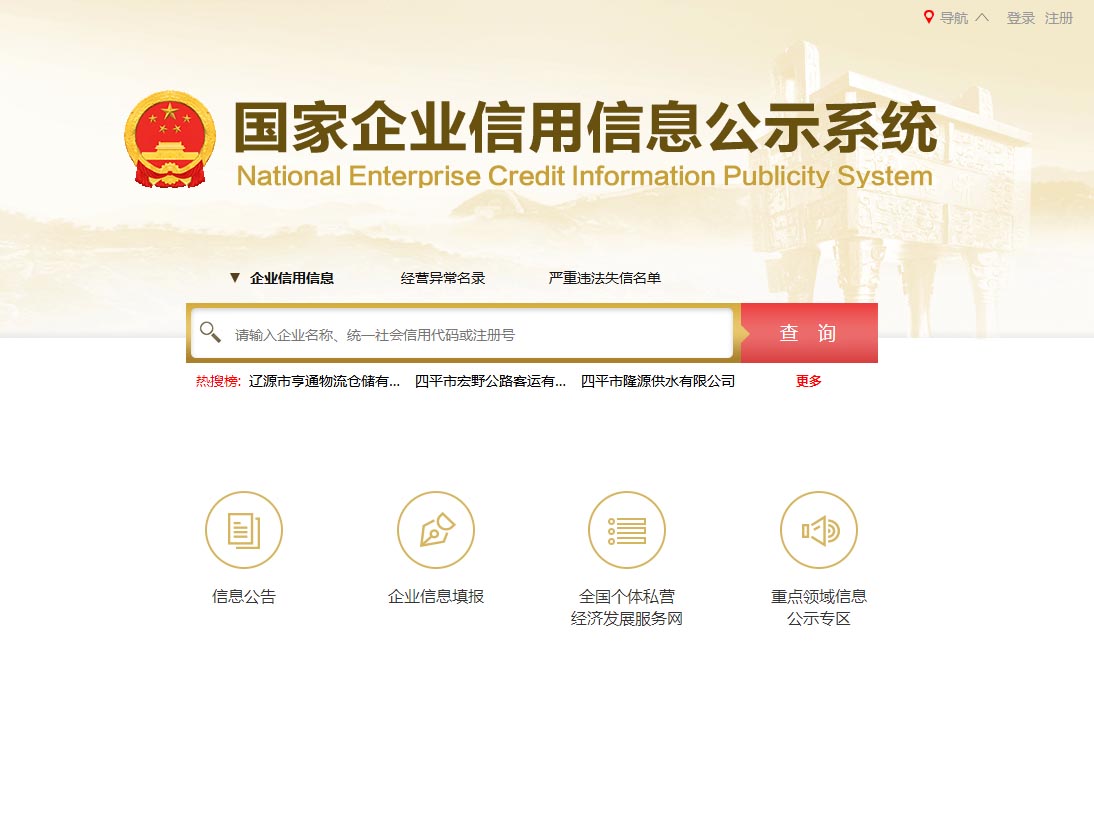Open the 注册 register link

point(1058,18)
